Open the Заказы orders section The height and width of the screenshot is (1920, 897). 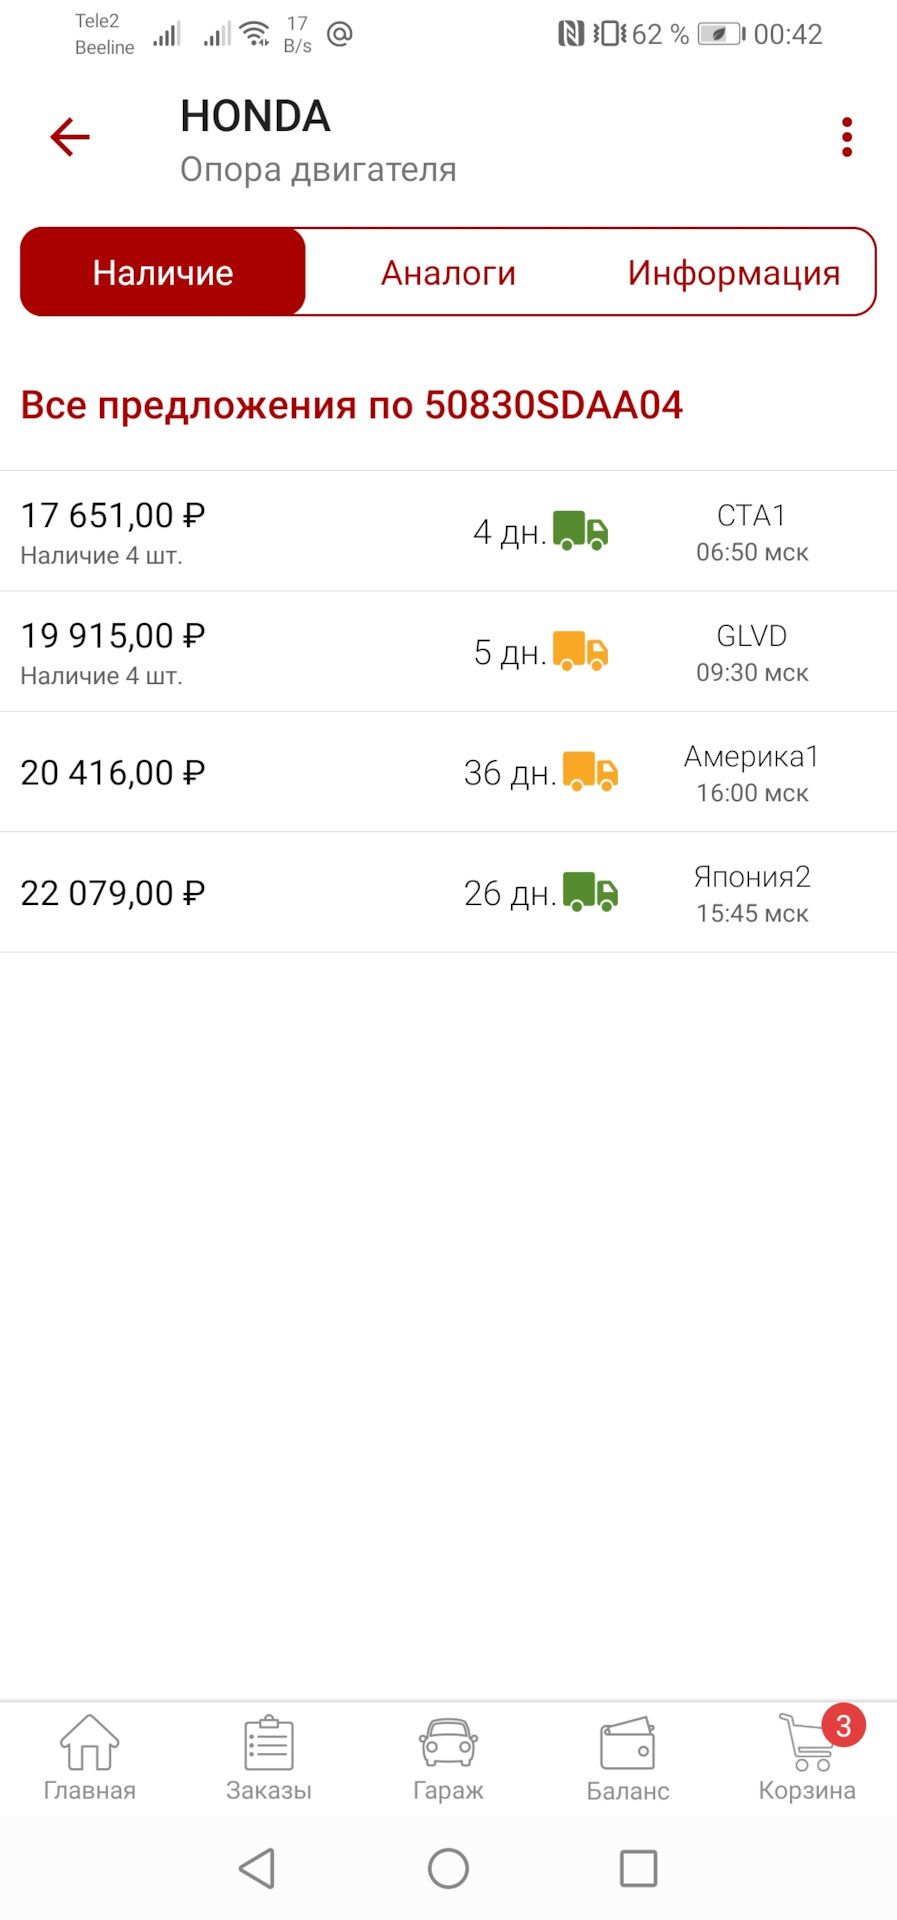click(269, 1757)
